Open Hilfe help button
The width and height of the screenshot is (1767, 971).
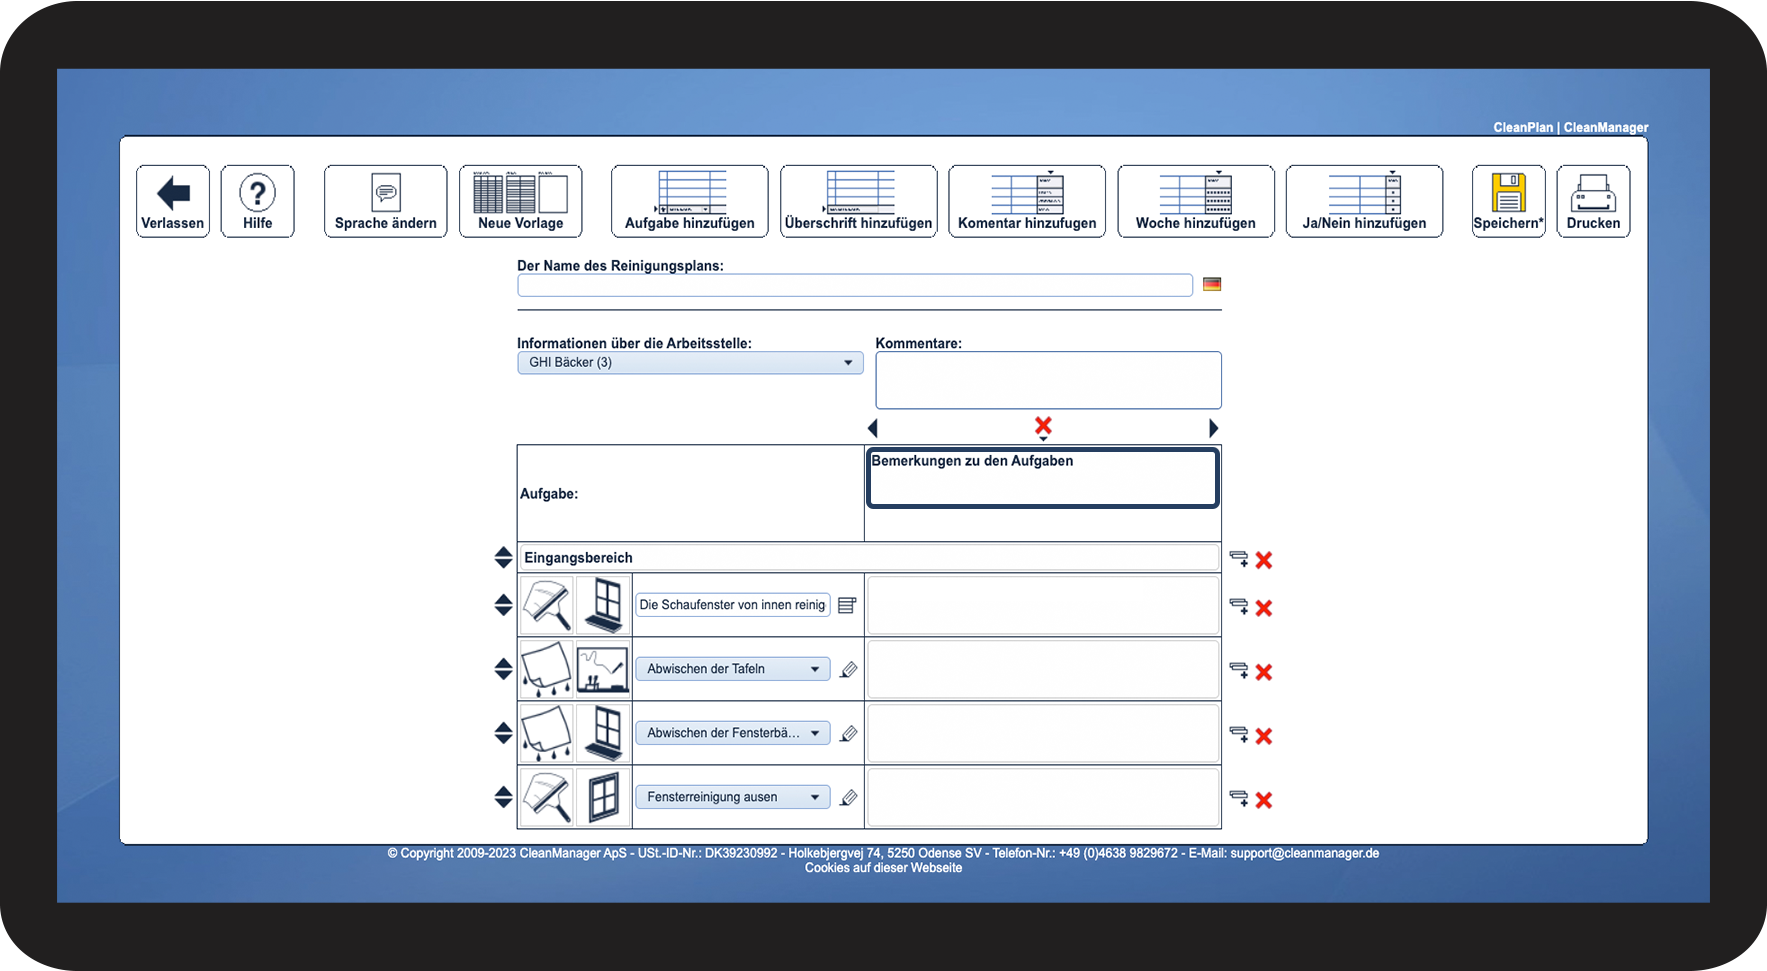257,201
